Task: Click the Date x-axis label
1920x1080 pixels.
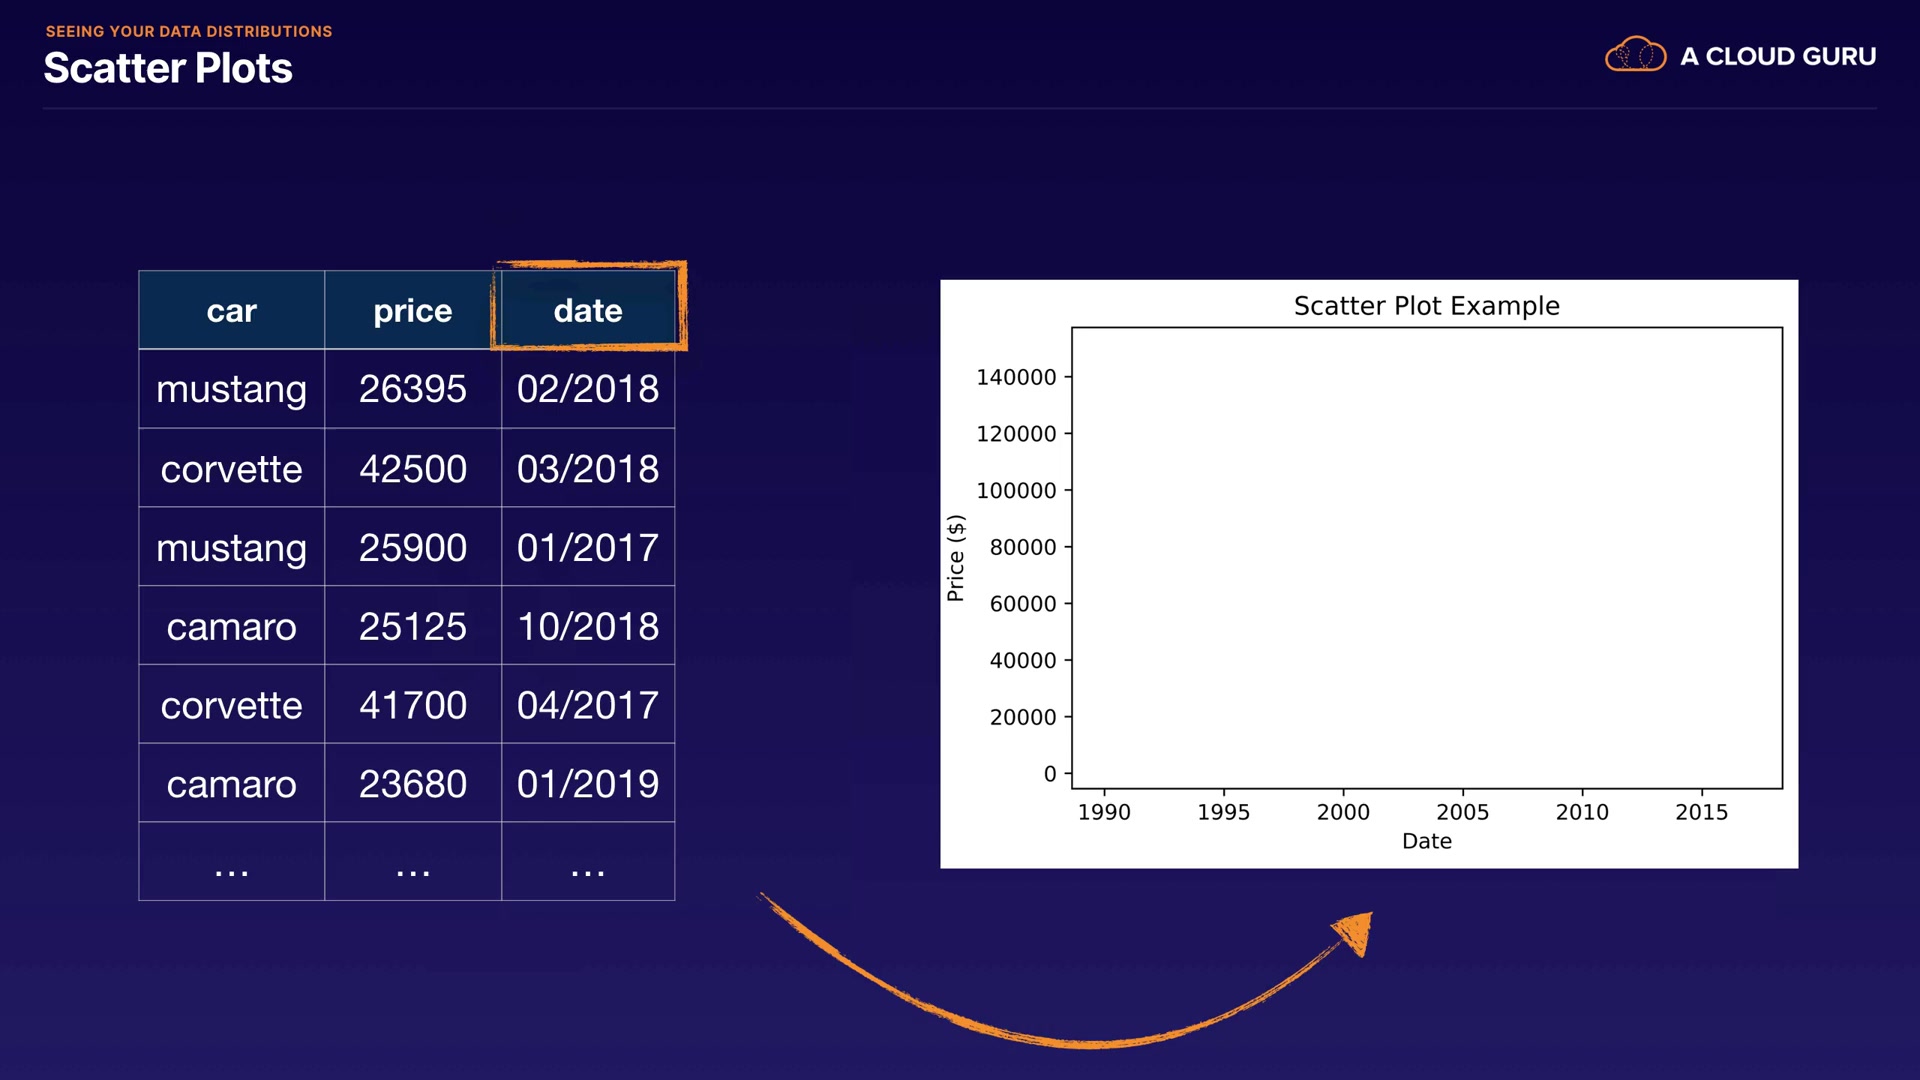Action: (1426, 841)
